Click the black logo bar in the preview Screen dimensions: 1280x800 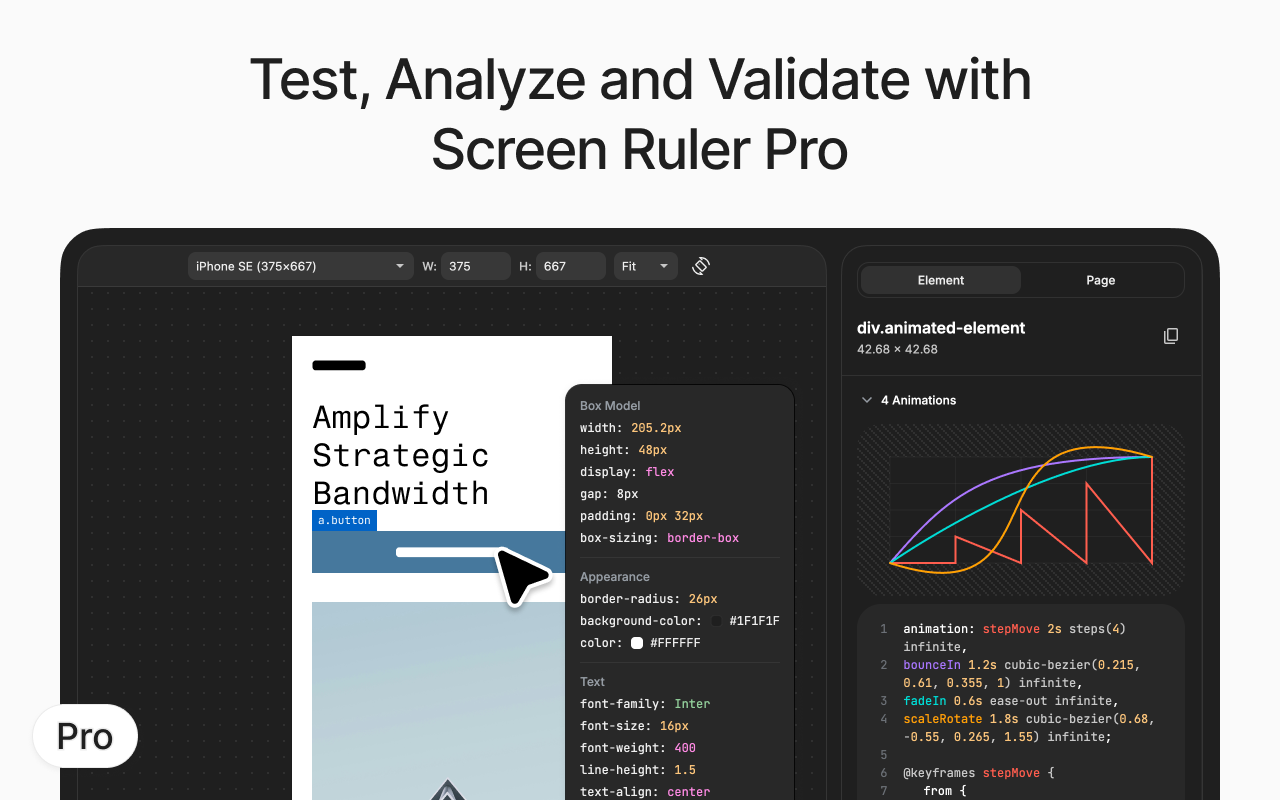pyautogui.click(x=339, y=365)
